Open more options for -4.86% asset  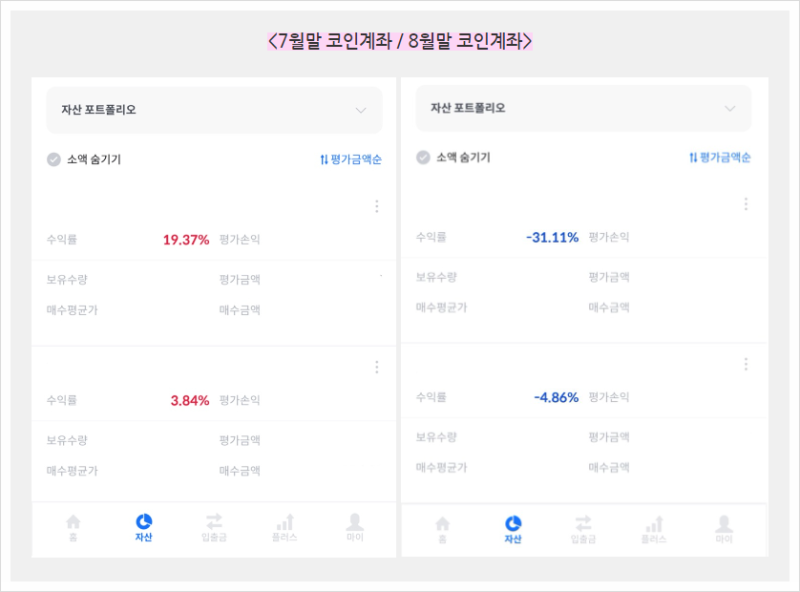(x=746, y=364)
